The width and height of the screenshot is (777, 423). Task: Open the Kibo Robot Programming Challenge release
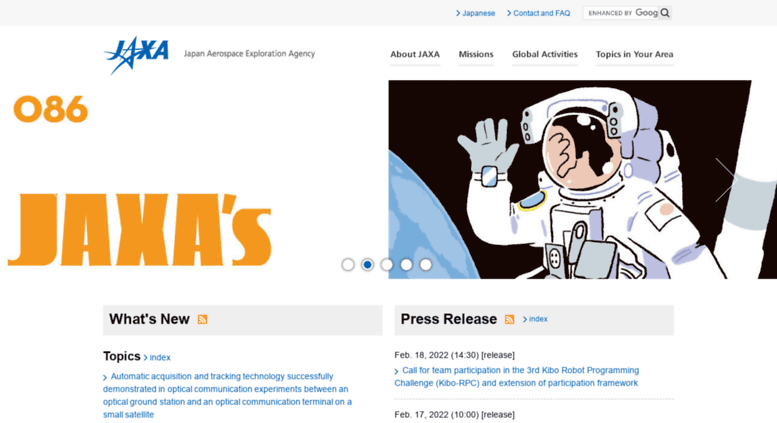pos(516,377)
